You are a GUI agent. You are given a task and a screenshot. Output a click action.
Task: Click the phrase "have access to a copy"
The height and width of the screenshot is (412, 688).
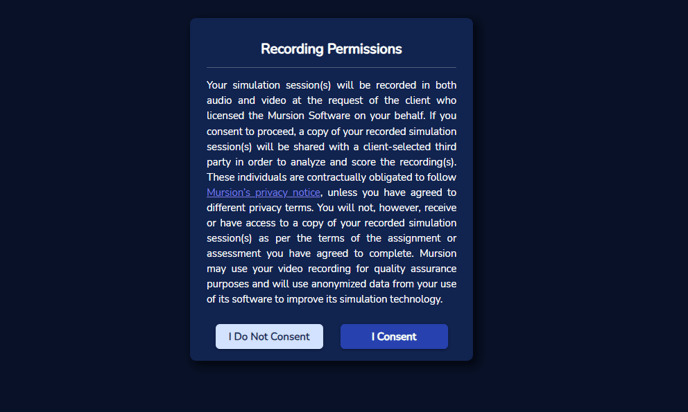pyautogui.click(x=272, y=223)
